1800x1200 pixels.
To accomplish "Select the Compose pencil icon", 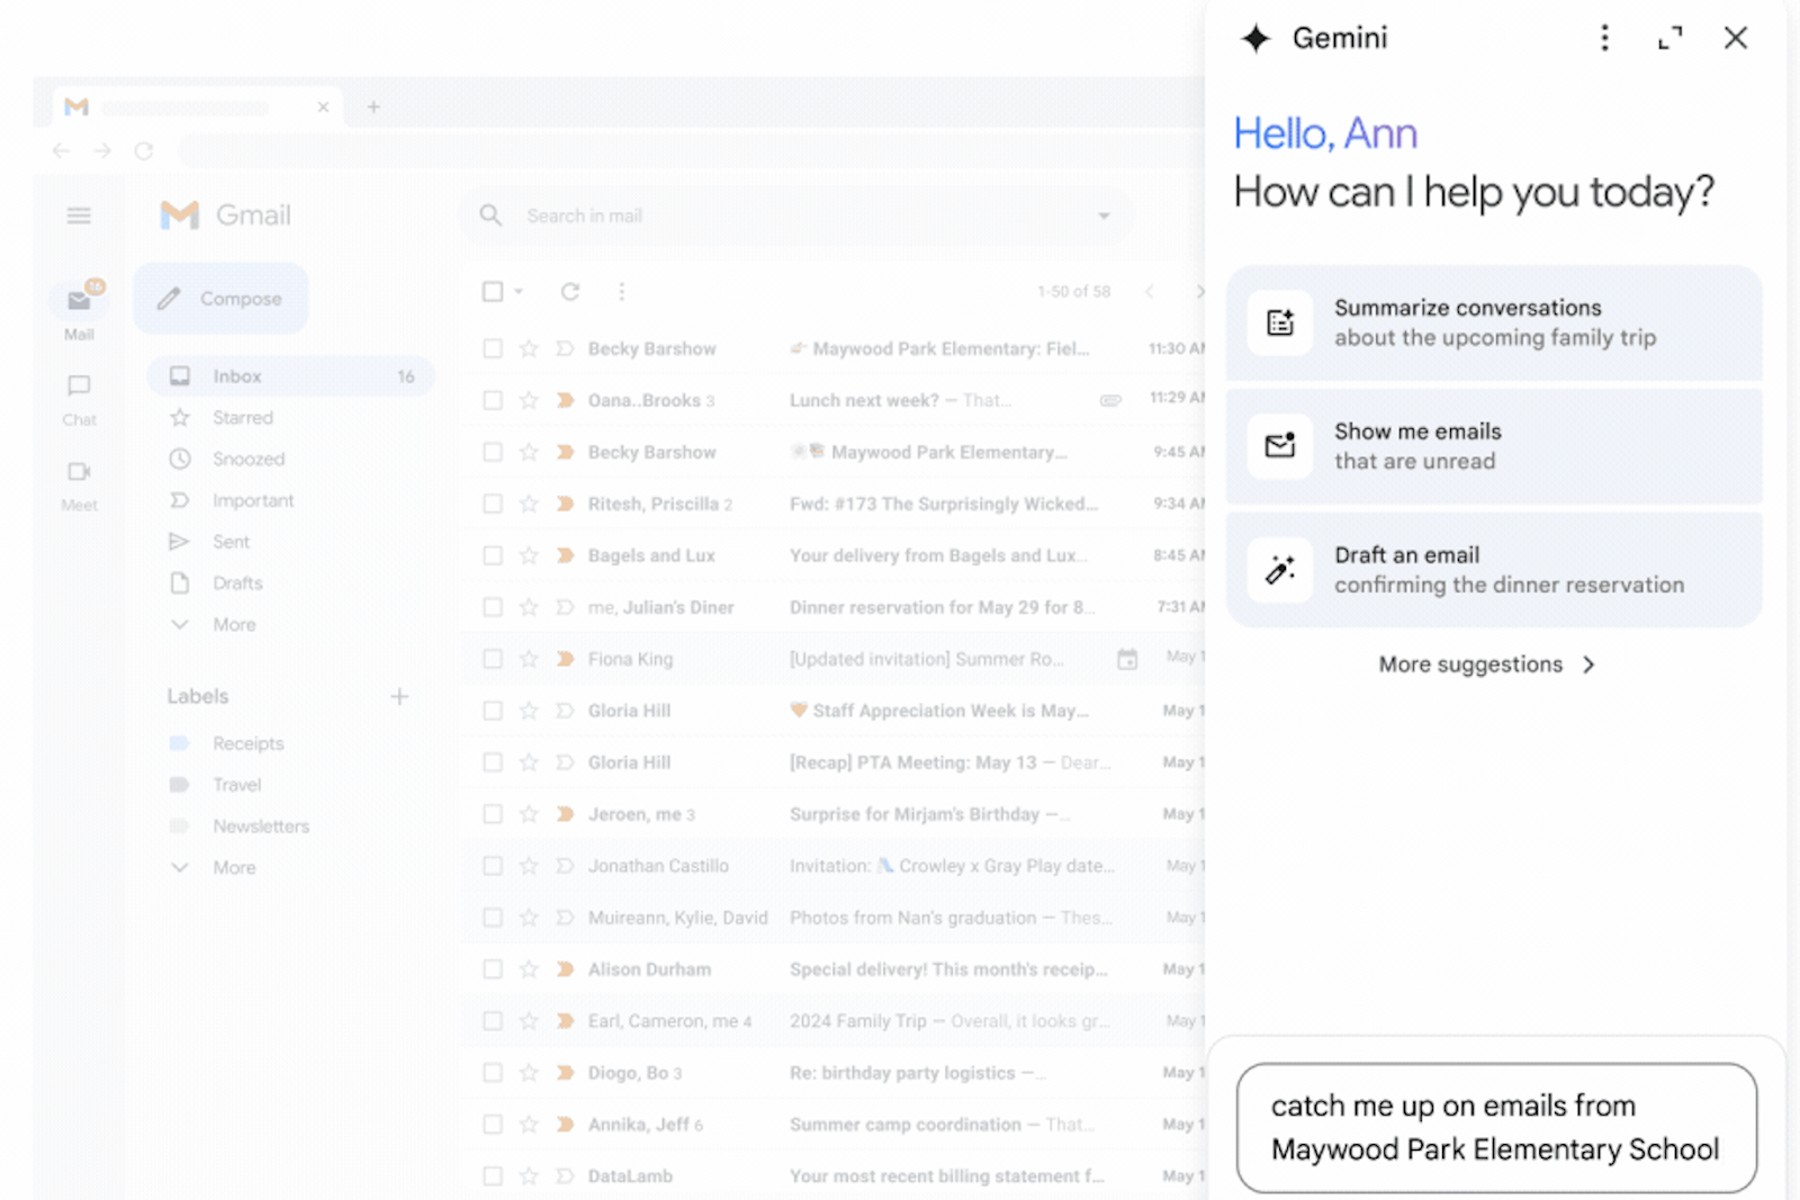I will (169, 298).
